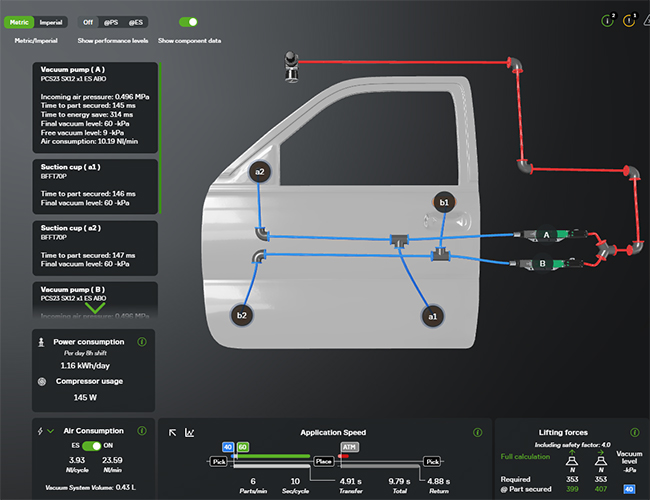650x500 pixels.
Task: Click the 399 part secured force value
Action: [x=572, y=489]
